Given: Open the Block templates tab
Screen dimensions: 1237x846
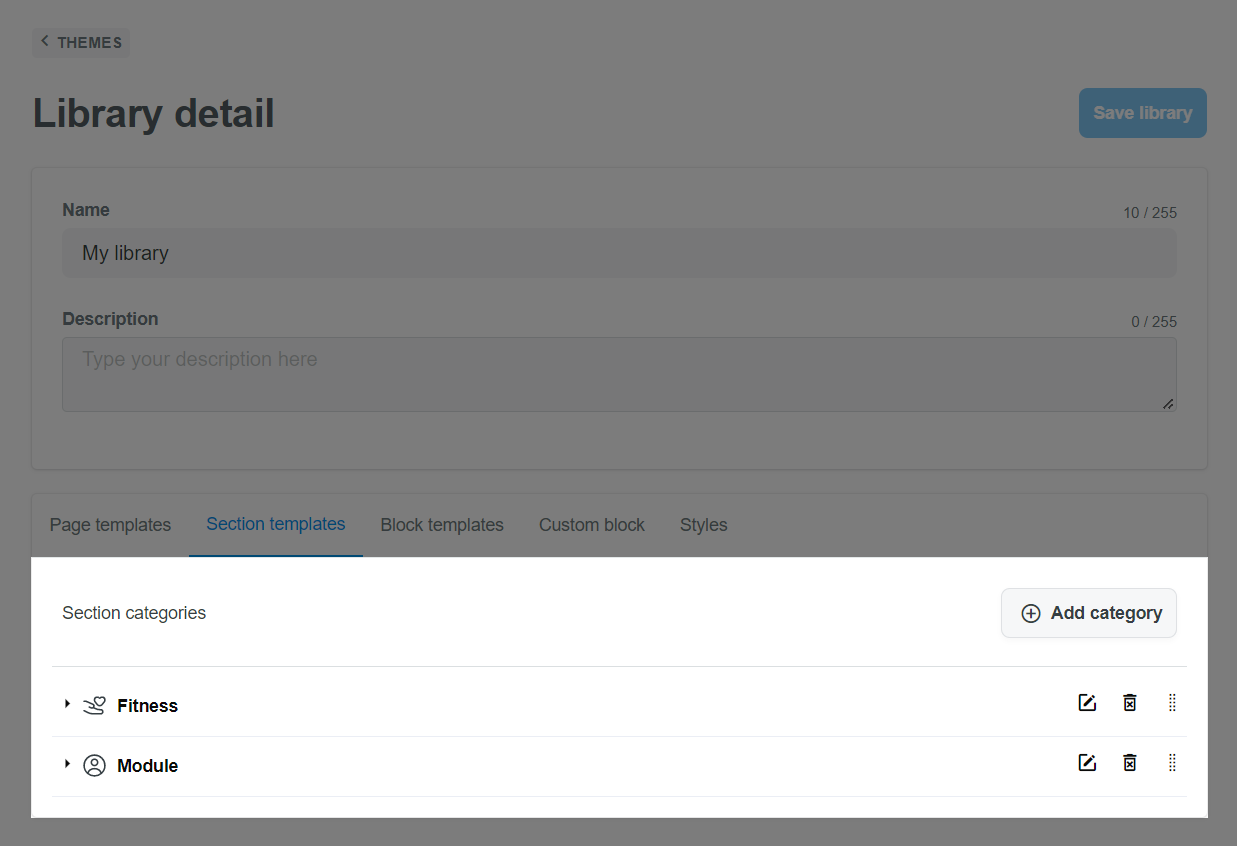Looking at the screenshot, I should pyautogui.click(x=442, y=525).
